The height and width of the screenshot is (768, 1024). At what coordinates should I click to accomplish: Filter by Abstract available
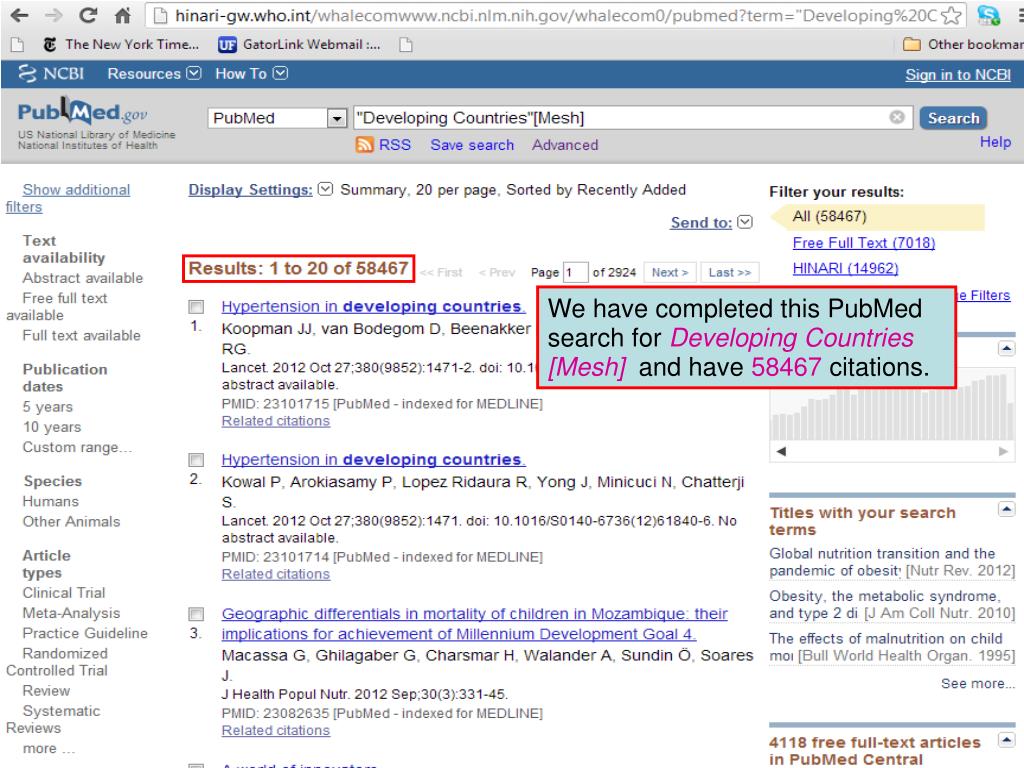click(83, 278)
